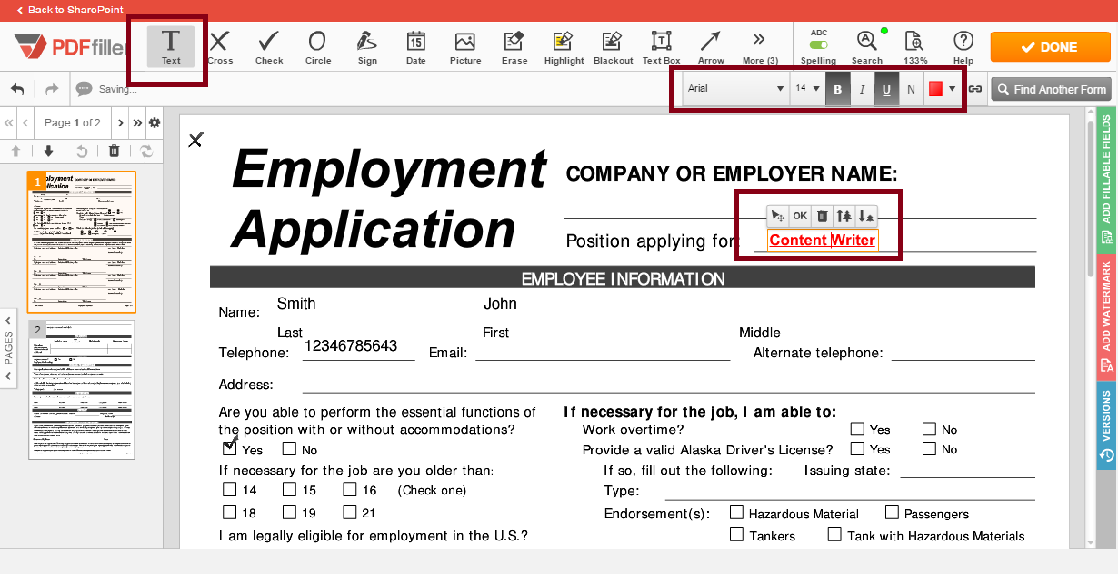Toggle bold formatting
1118x574 pixels.
[838, 89]
